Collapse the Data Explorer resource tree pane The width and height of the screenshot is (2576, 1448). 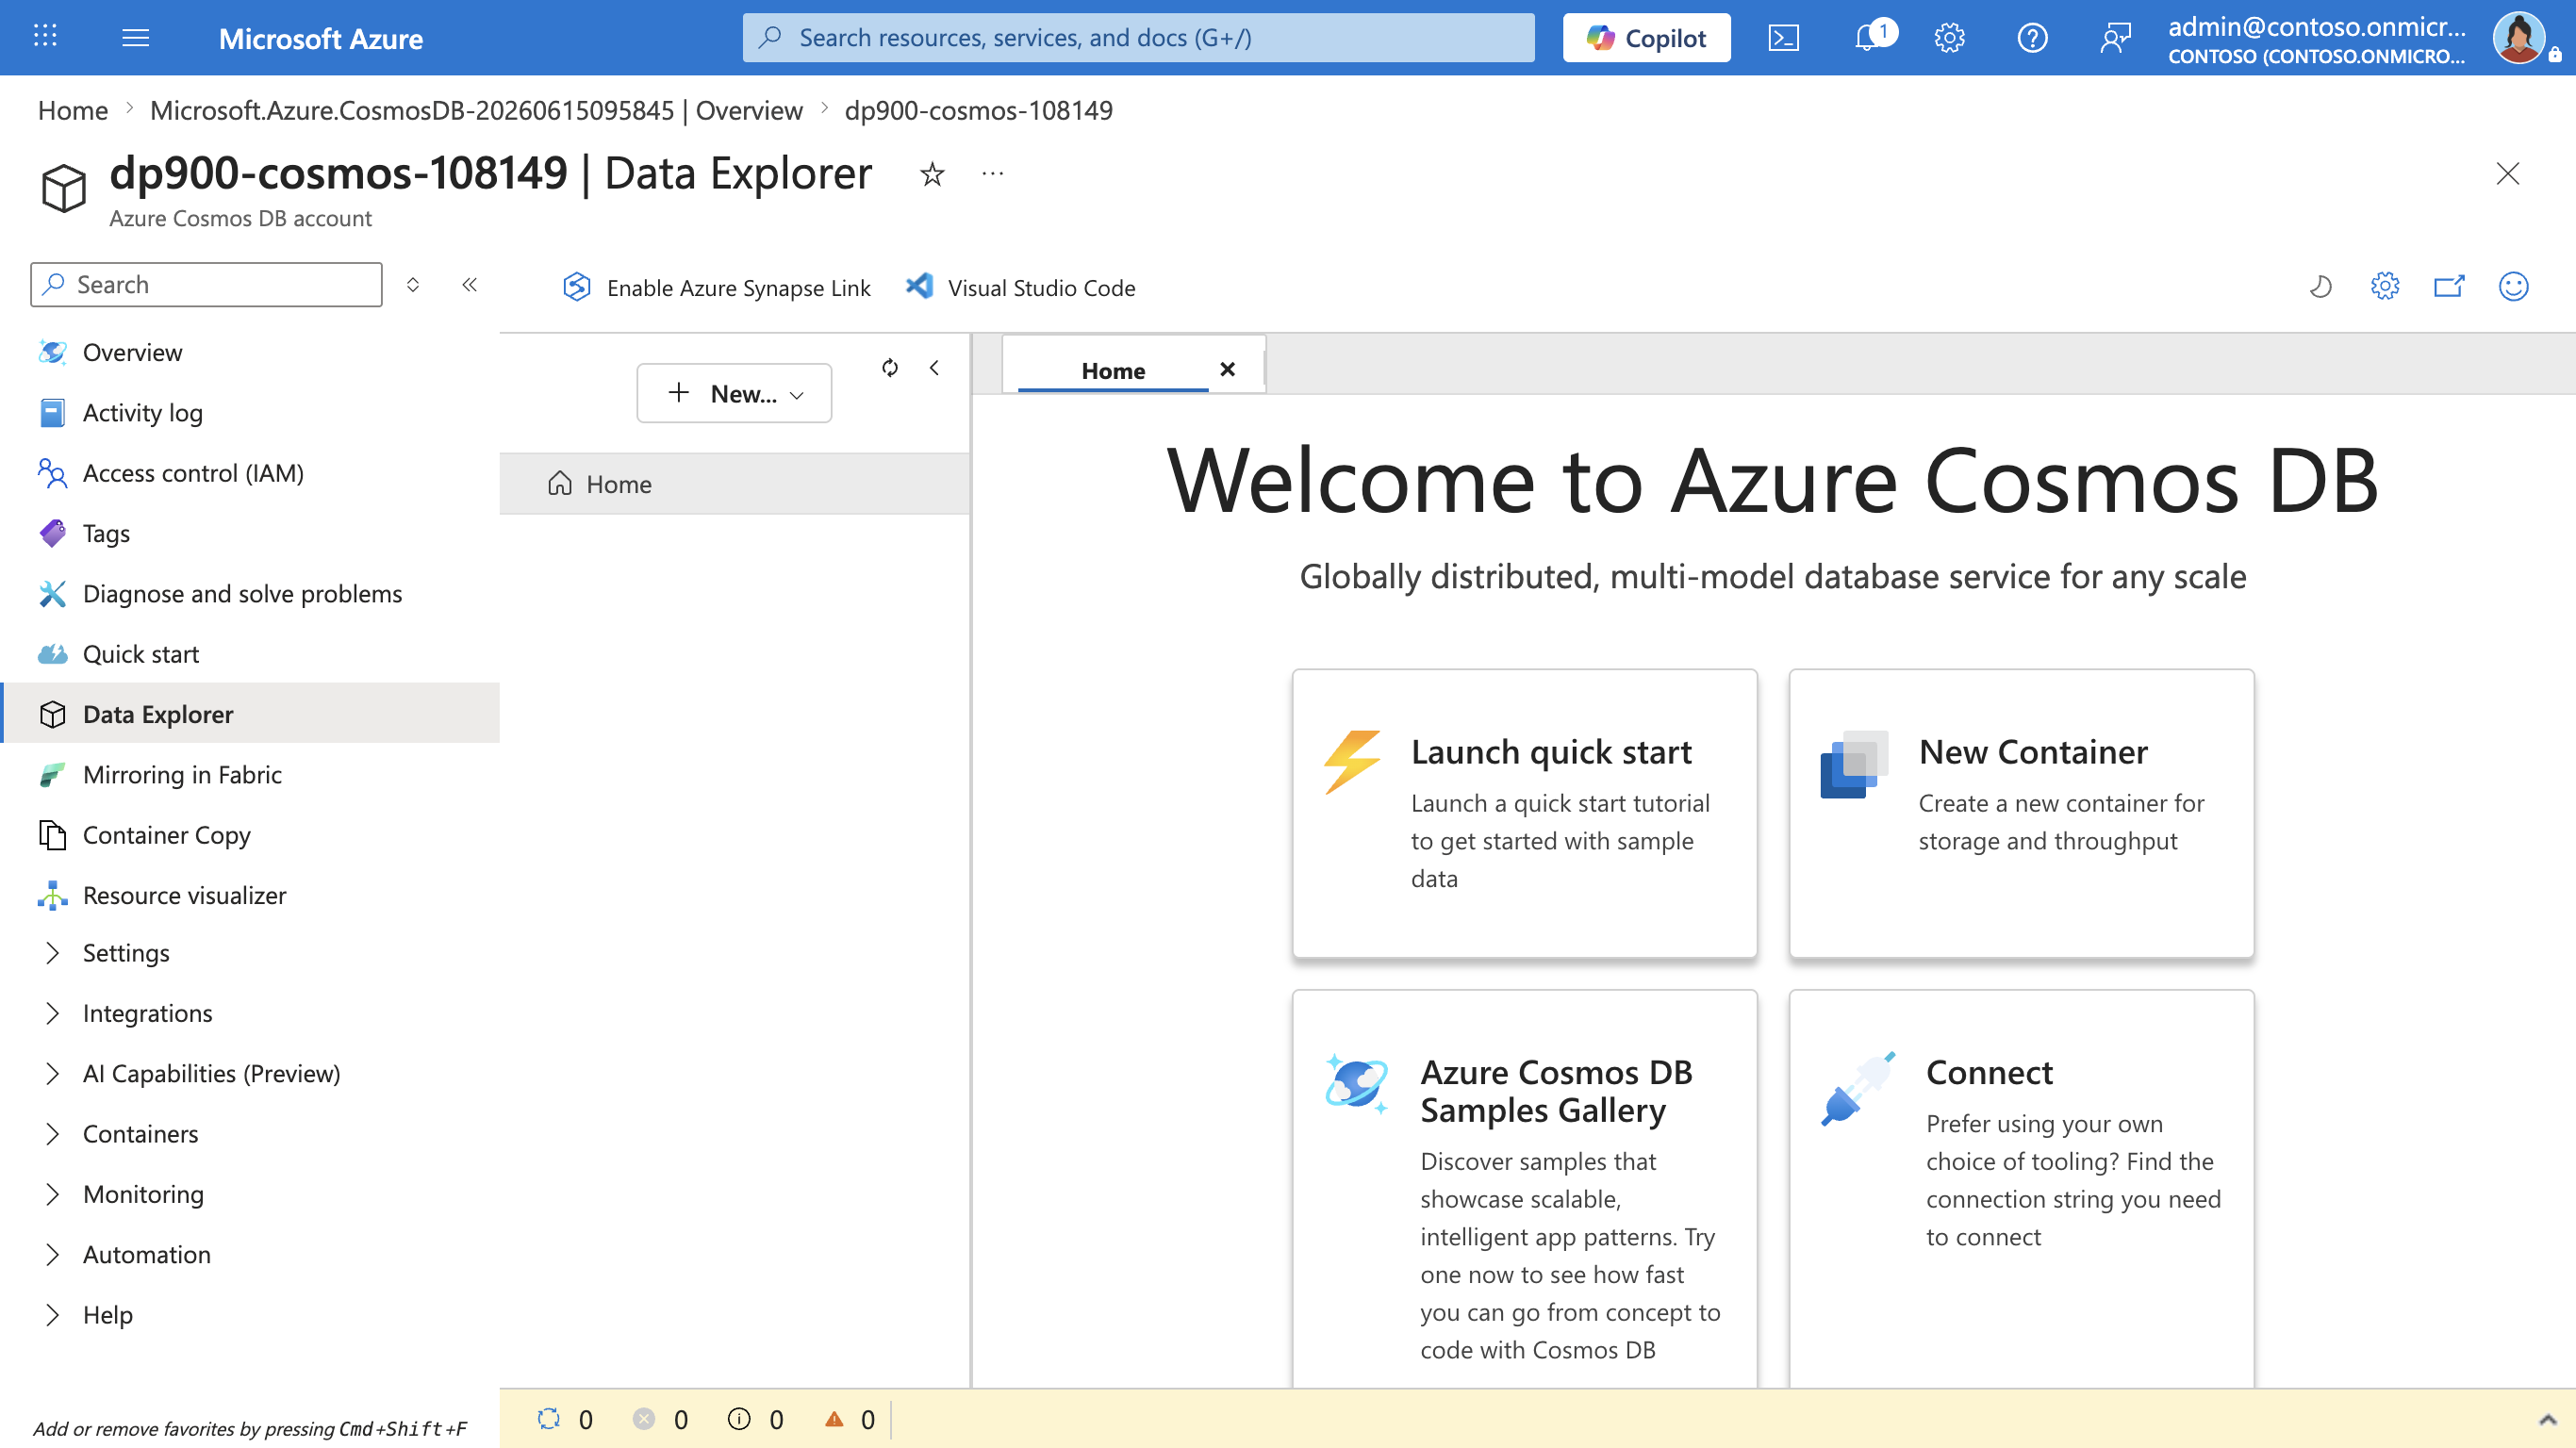pyautogui.click(x=934, y=368)
